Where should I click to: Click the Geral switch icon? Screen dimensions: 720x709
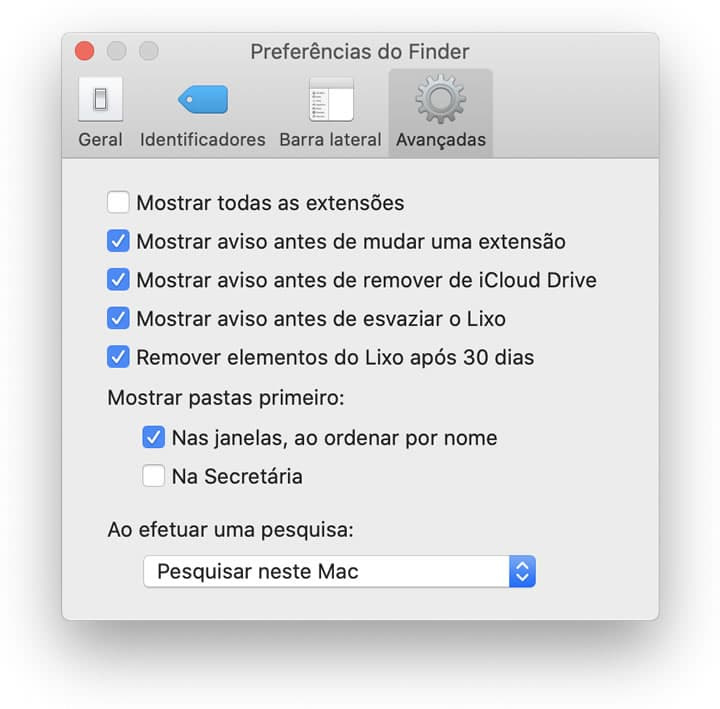pyautogui.click(x=100, y=99)
